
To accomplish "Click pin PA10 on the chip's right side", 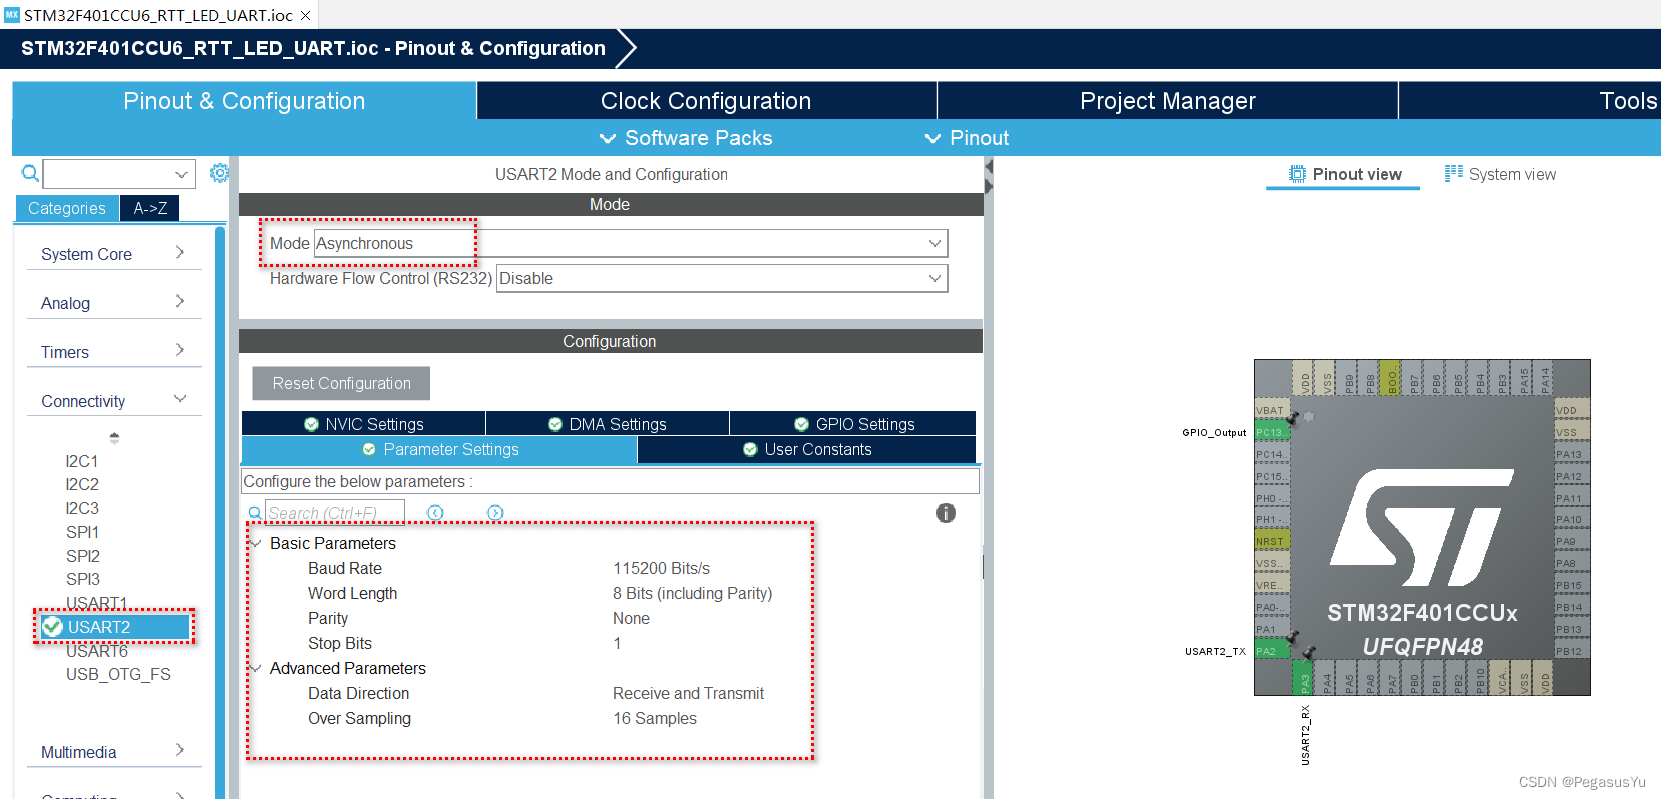I will click(1571, 519).
